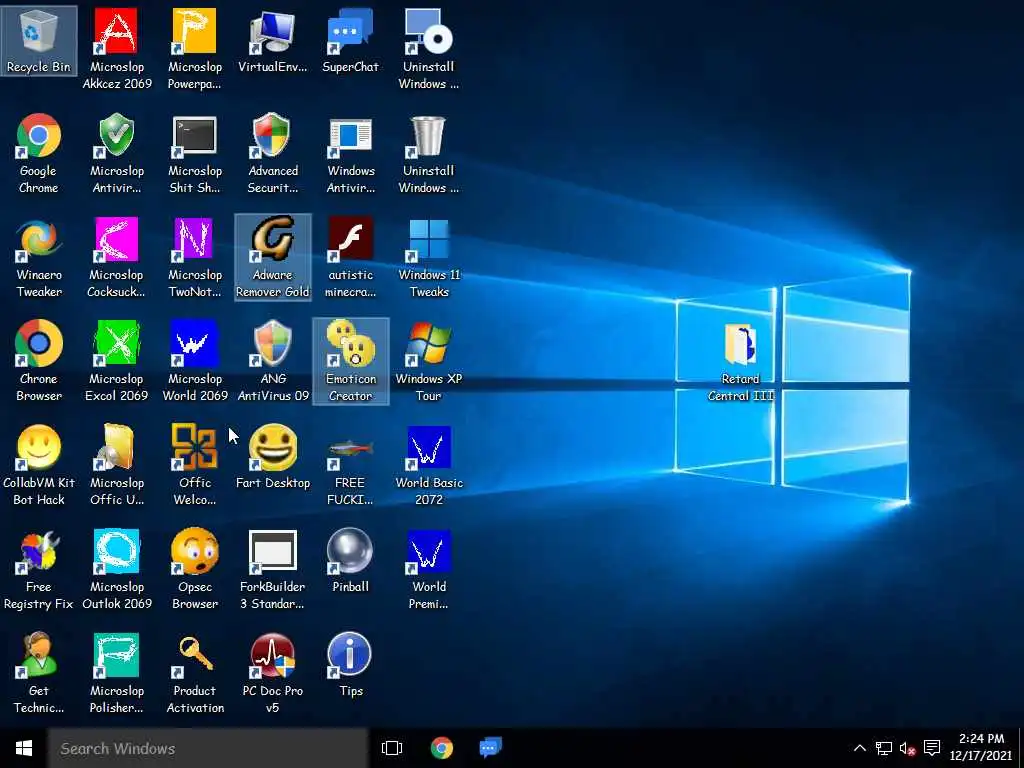Select the Chrone Browser desktop icon

39,361
